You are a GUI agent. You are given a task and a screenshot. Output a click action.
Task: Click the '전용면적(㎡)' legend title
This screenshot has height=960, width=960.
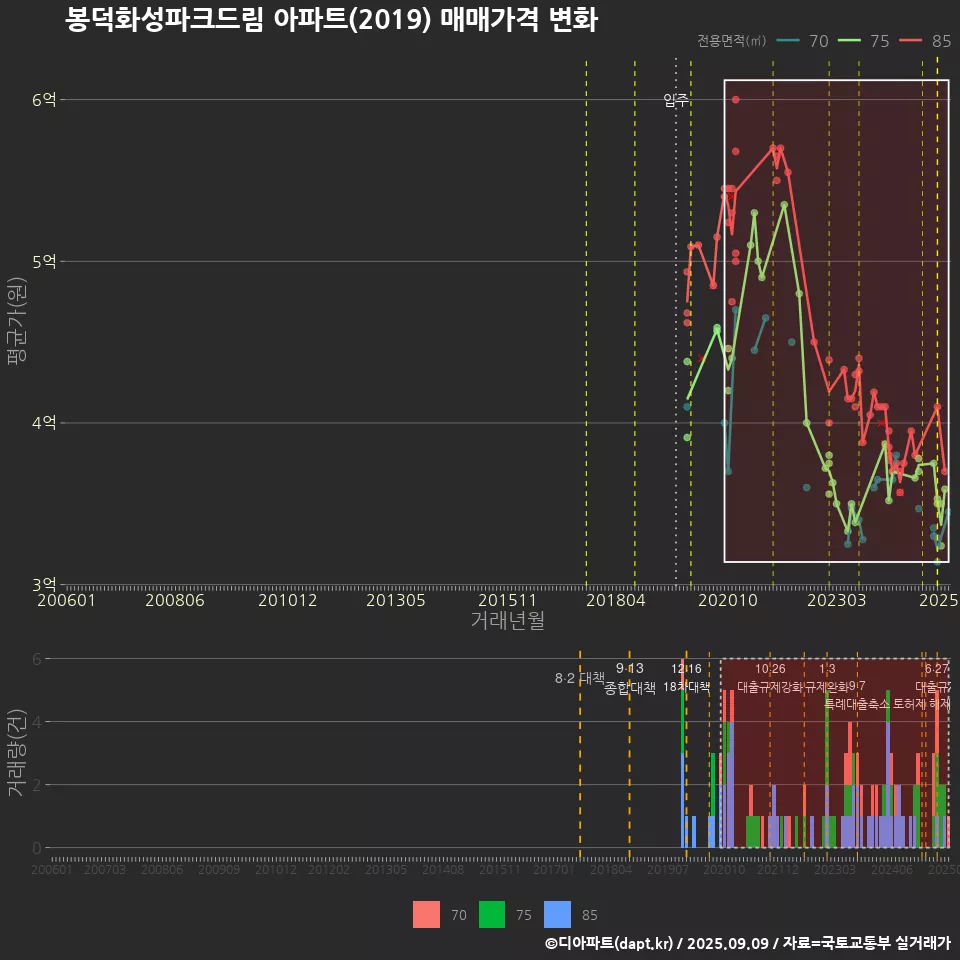coord(731,41)
